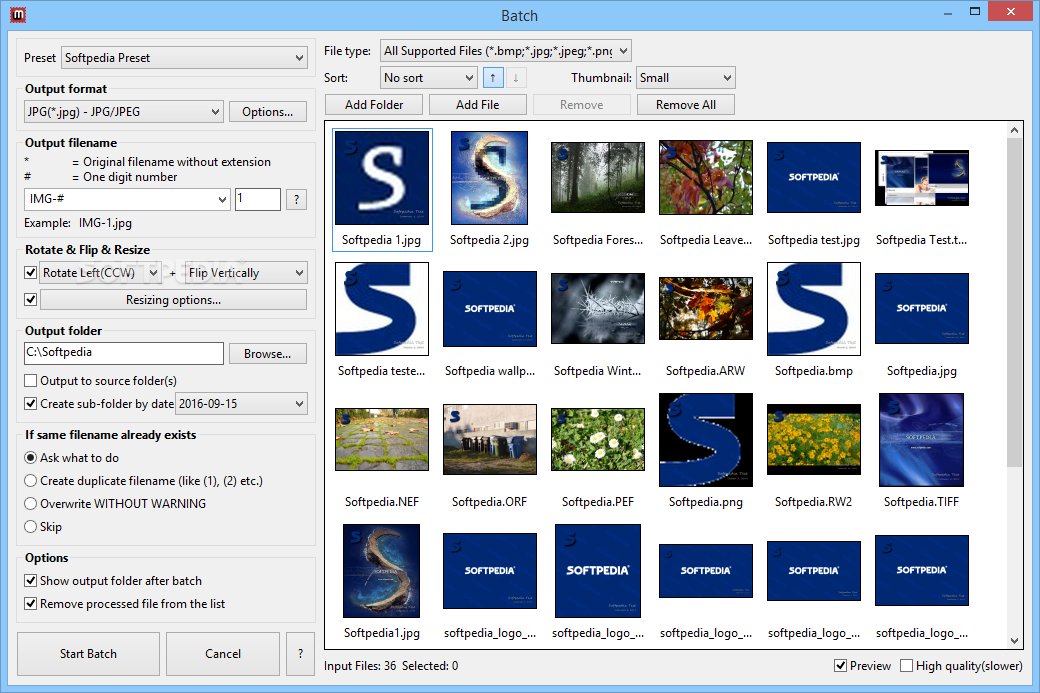
Task: Open Resizing options...
Action: tap(174, 300)
